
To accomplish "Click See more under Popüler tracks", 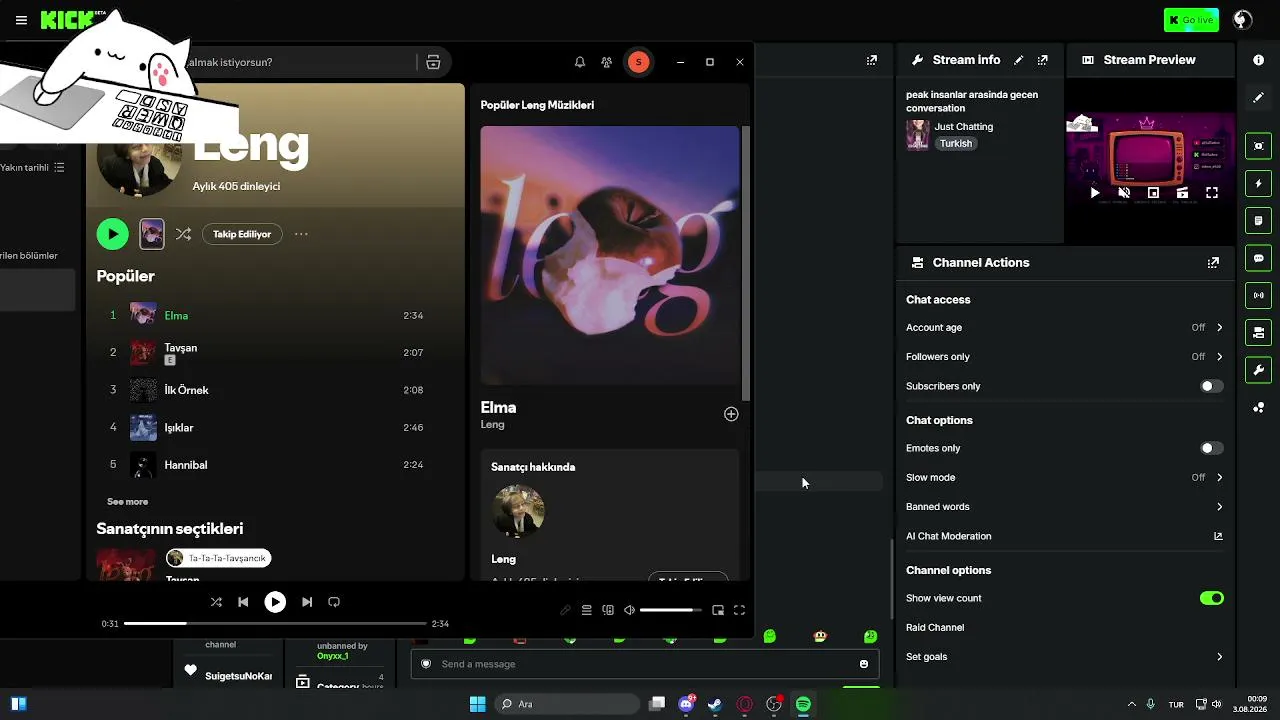I will 127,502.
